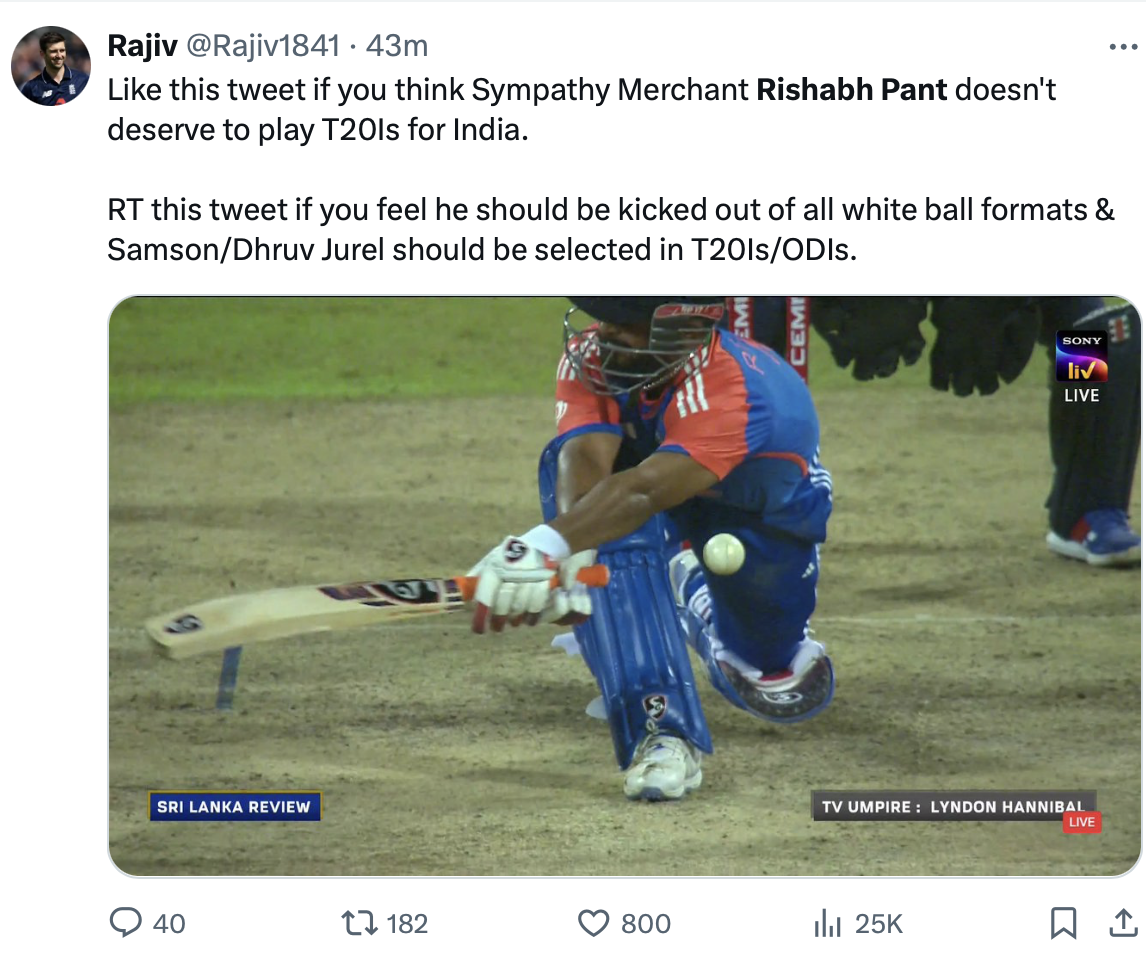
Task: Click the TV Umpire Lyndon Hannibal caption
Action: (952, 806)
